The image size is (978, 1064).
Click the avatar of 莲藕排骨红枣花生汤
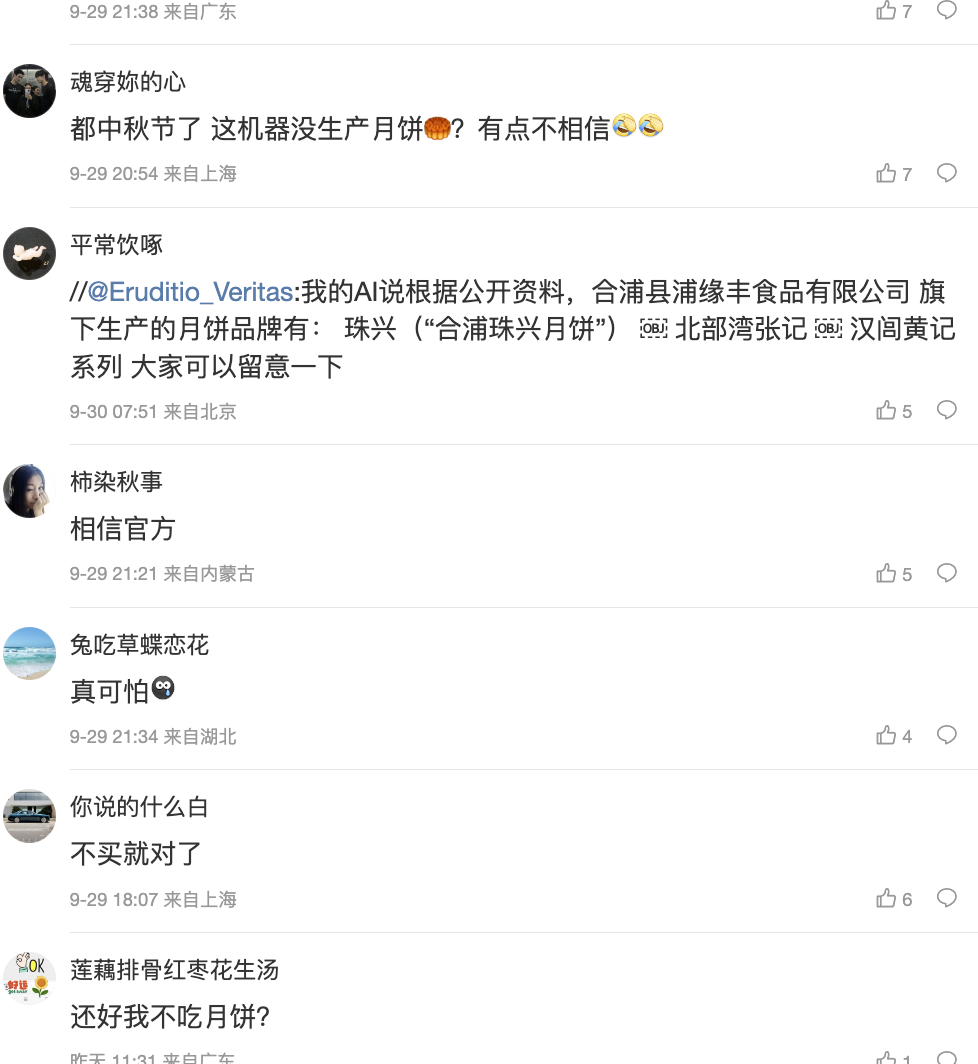click(x=29, y=979)
